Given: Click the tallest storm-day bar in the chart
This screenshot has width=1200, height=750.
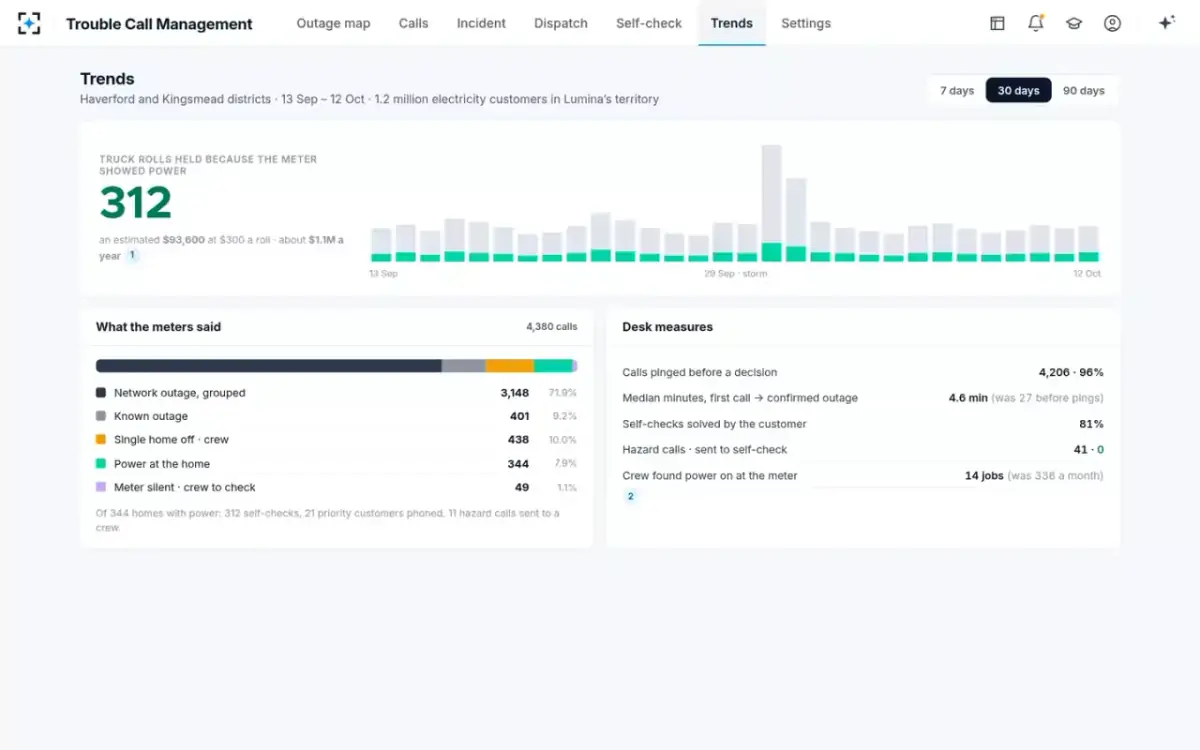Looking at the screenshot, I should pos(771,203).
